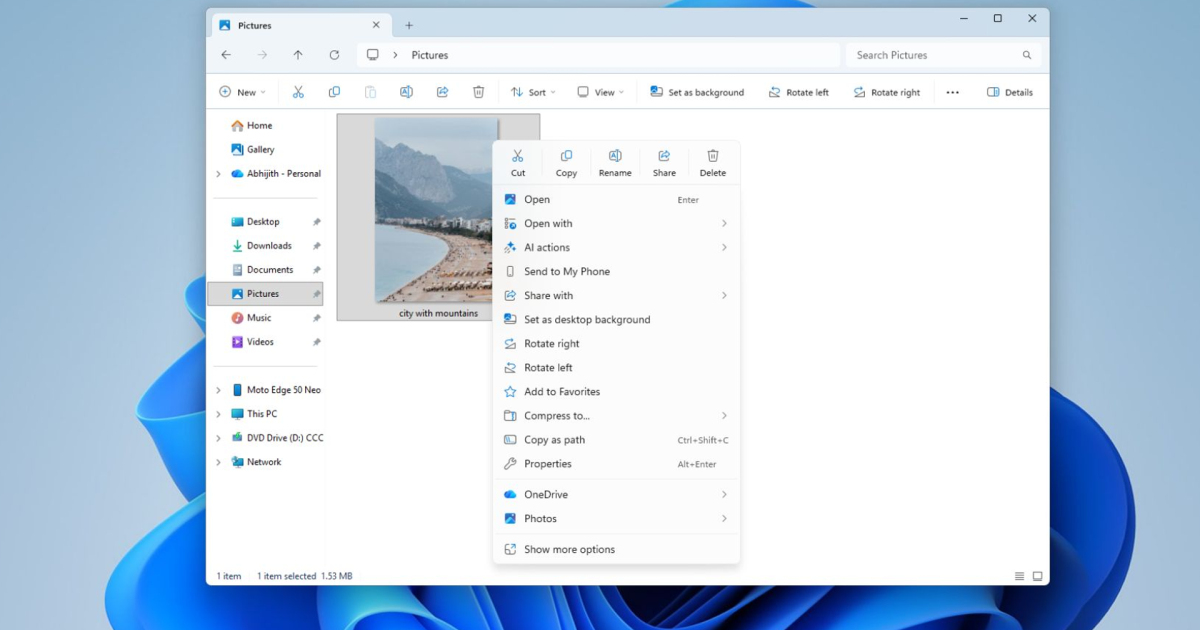
Task: Click the Share icon in context menu
Action: (x=664, y=162)
